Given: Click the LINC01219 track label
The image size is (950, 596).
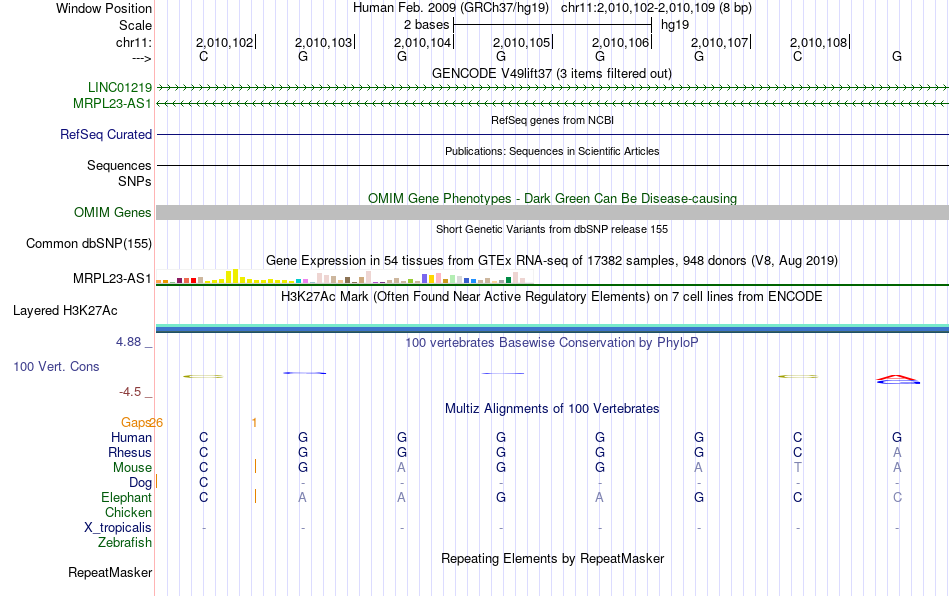Looking at the screenshot, I should click(x=120, y=87).
